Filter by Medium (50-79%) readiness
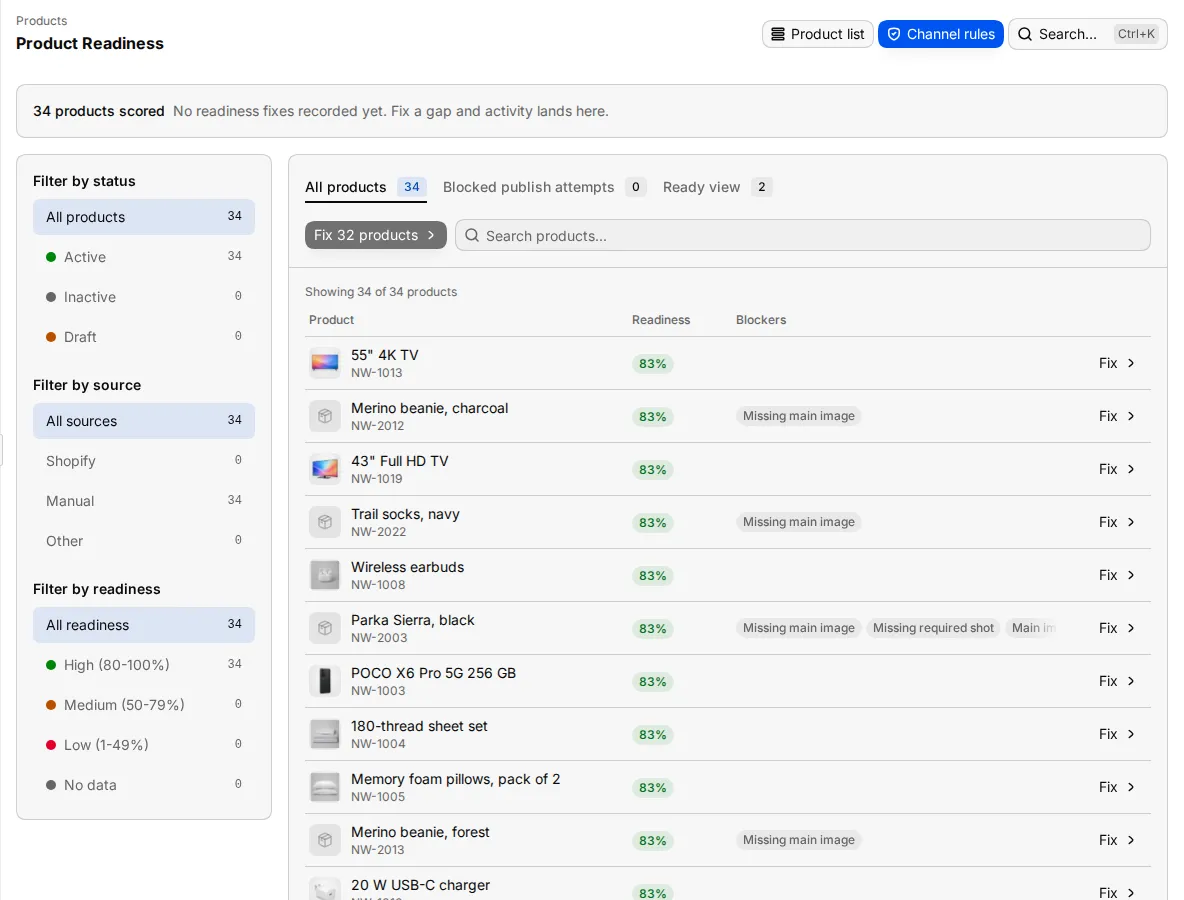 point(143,704)
